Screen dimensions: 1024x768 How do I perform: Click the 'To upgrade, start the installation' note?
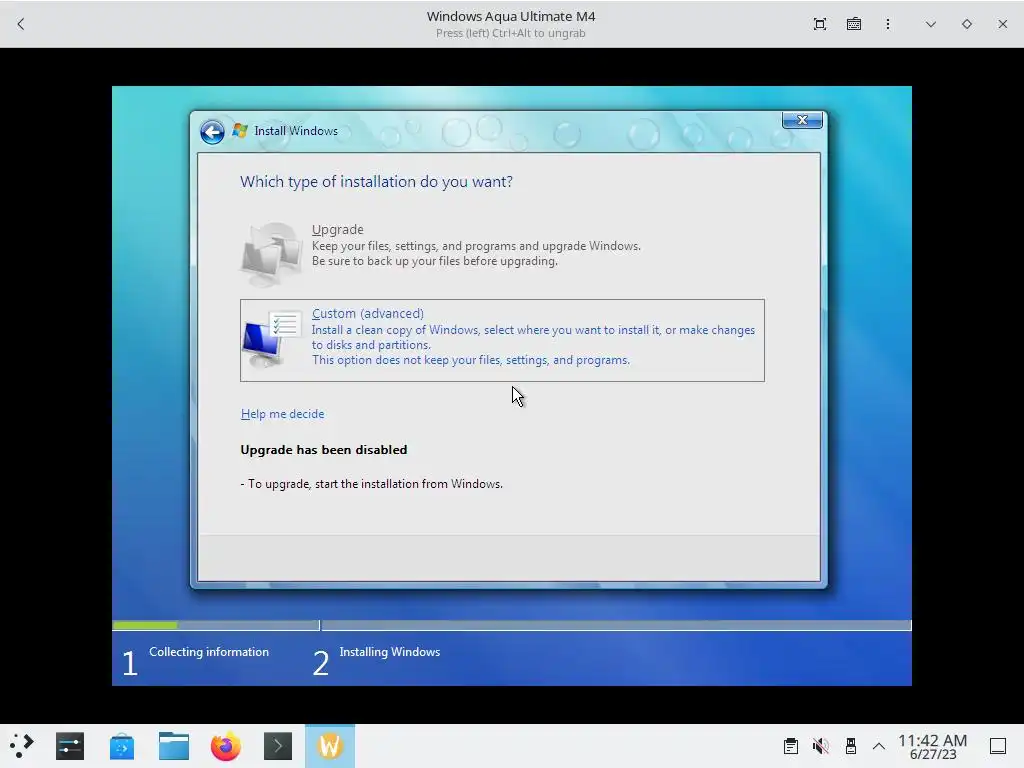pos(372,484)
